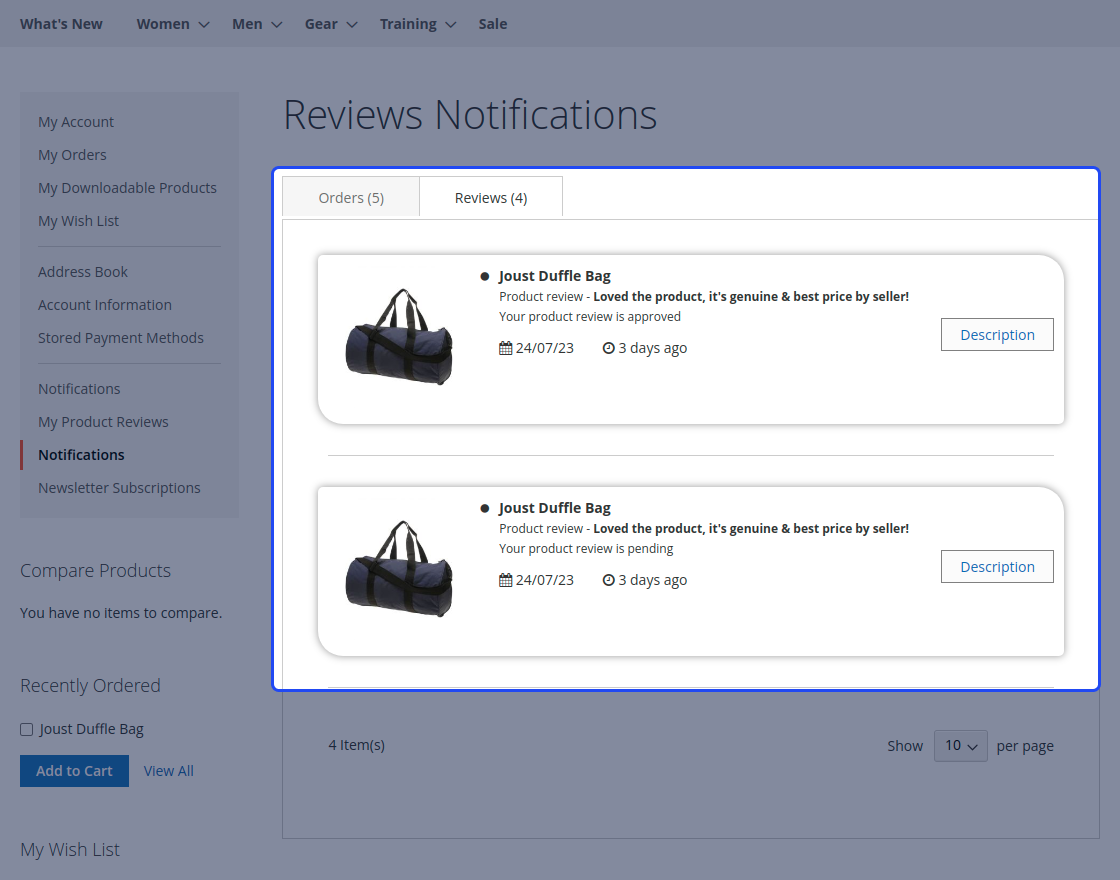Screen dimensions: 1120x880
Task: Tick the Joust Duffle Bag checkbox
Action: (x=26, y=729)
